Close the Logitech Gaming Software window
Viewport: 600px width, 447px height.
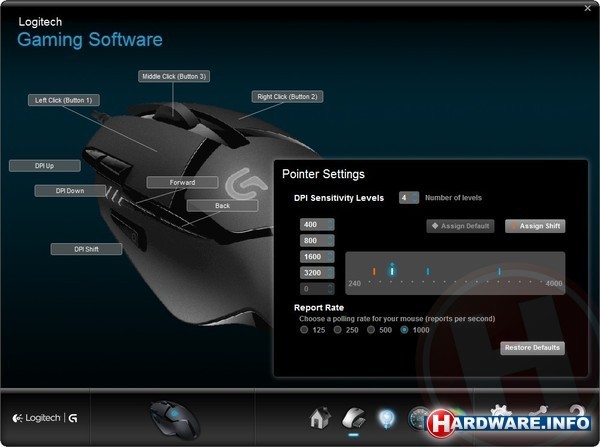(588, 8)
